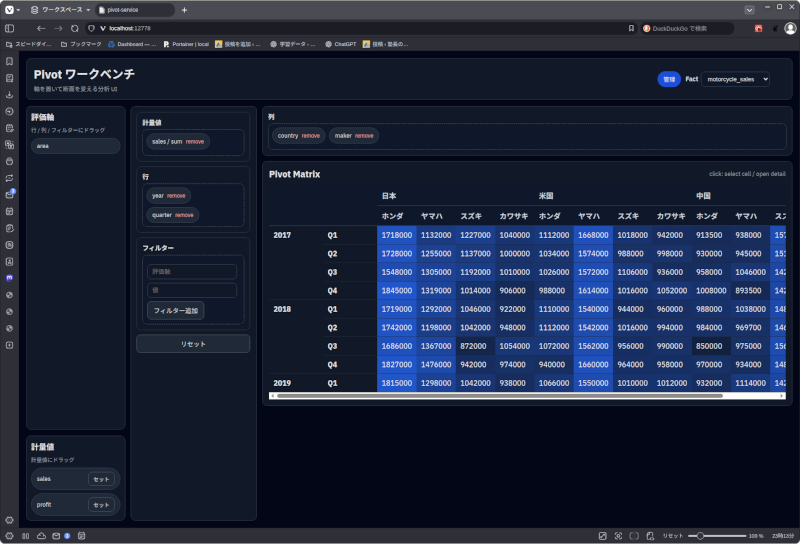
Task: Expand the tab list dropdown arrow at top right
Action: coord(750,9)
